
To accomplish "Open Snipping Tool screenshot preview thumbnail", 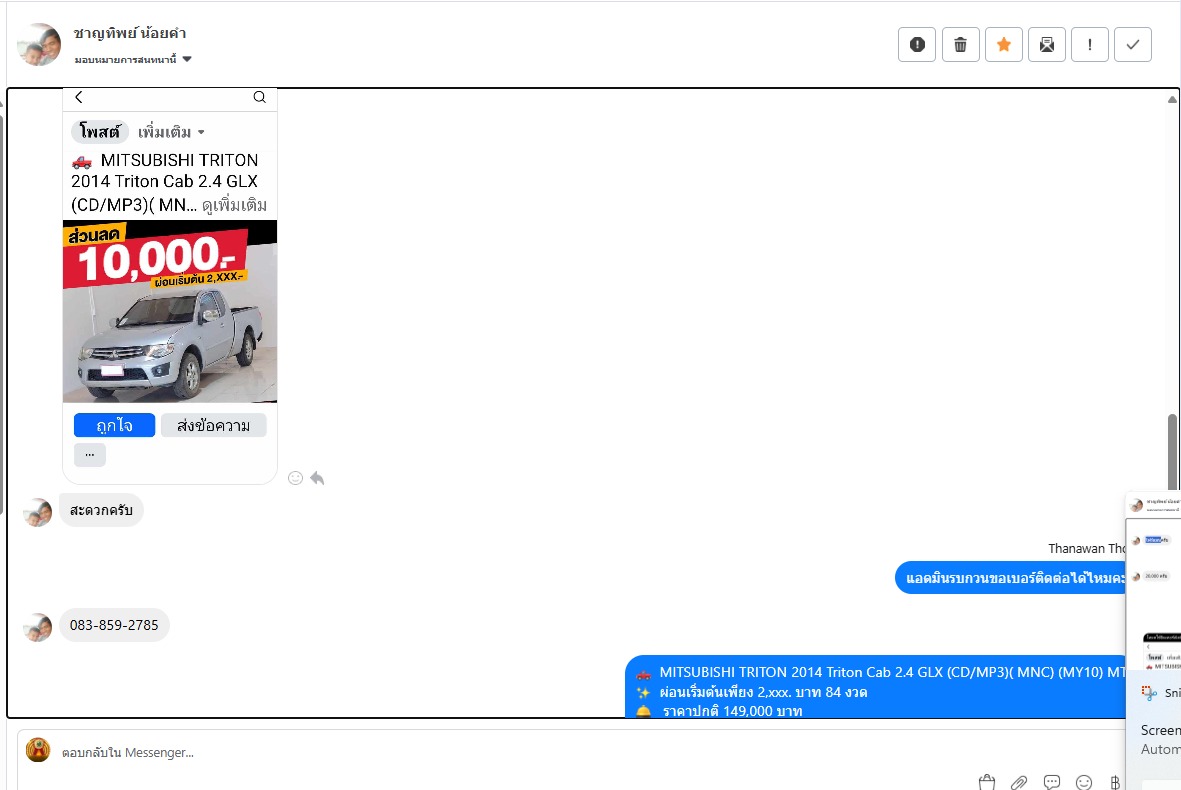I will [1153, 580].
